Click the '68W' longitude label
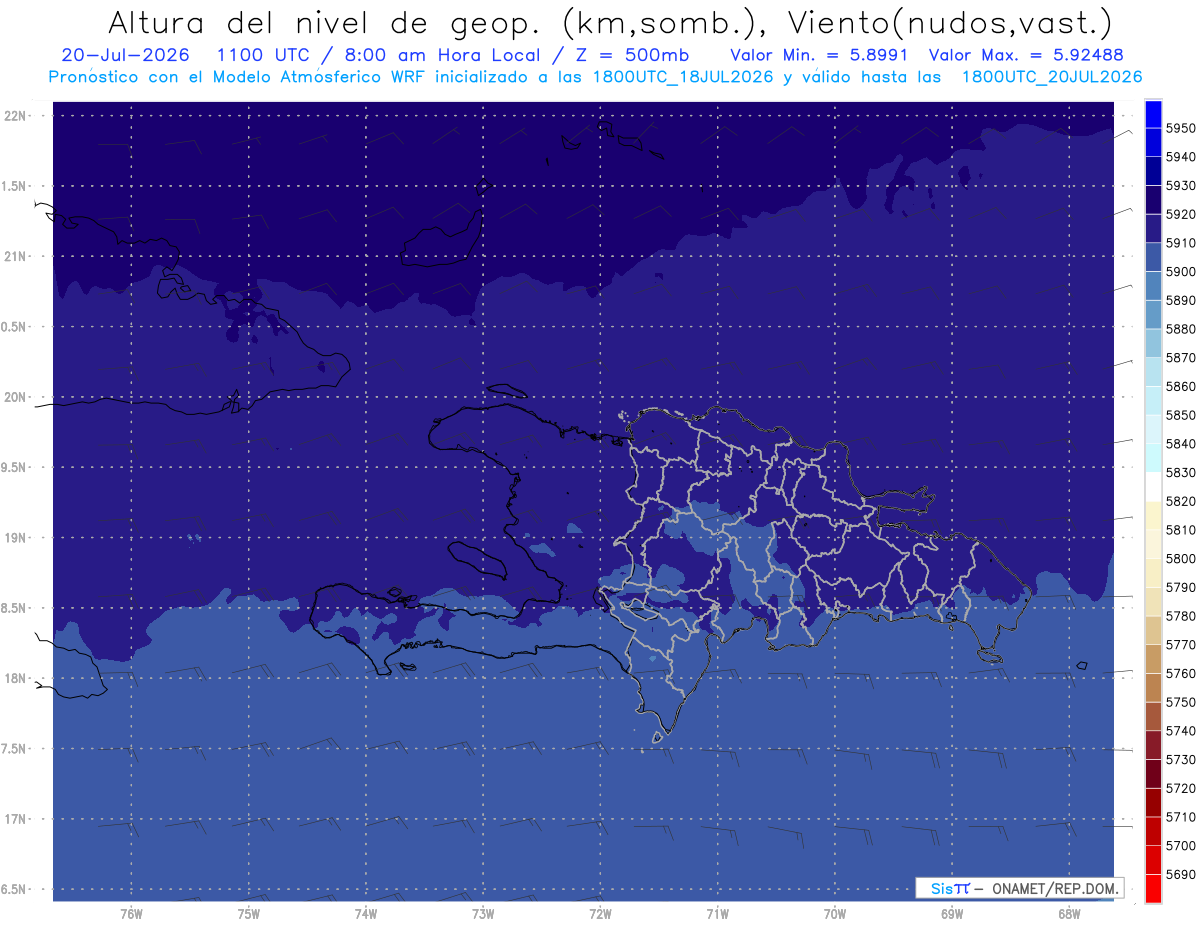This screenshot has width=1200, height=927. pos(1069,914)
